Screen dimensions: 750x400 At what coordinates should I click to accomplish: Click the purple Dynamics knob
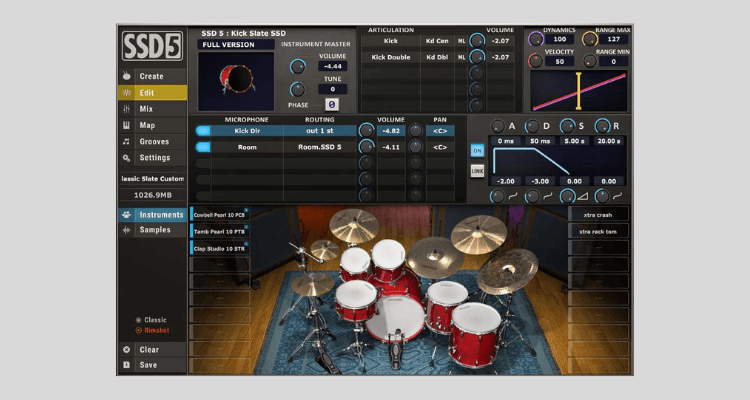(x=536, y=39)
